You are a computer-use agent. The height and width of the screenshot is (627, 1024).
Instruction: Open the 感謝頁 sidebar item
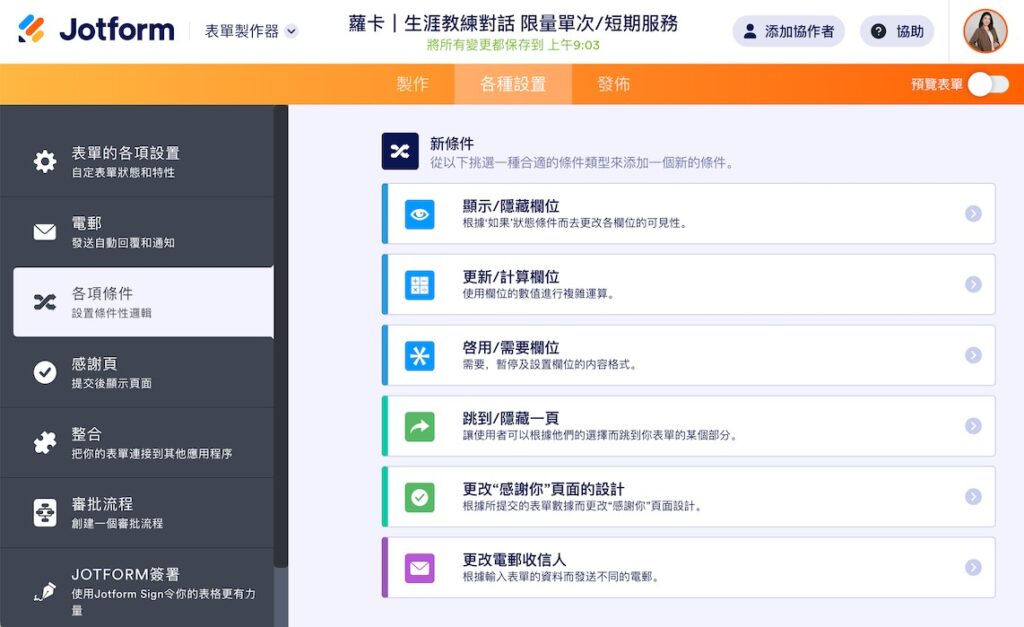[137, 372]
